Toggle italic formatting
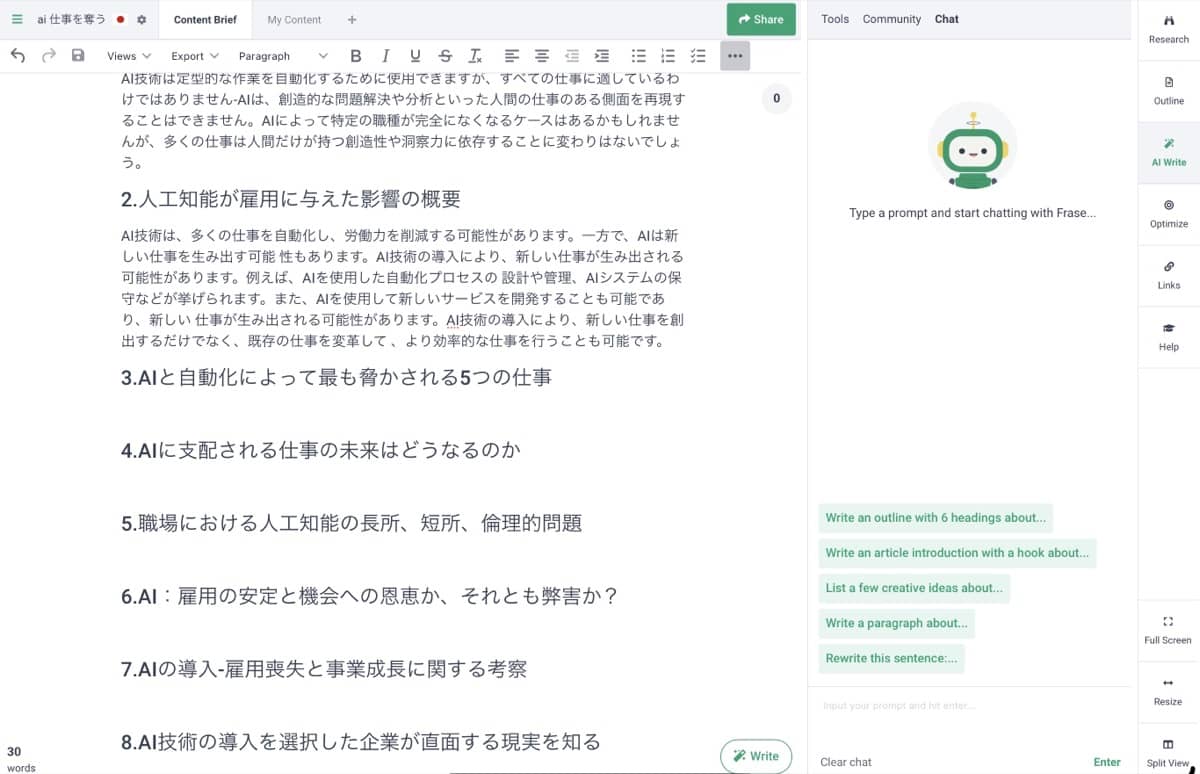This screenshot has width=1200, height=774. [x=386, y=56]
